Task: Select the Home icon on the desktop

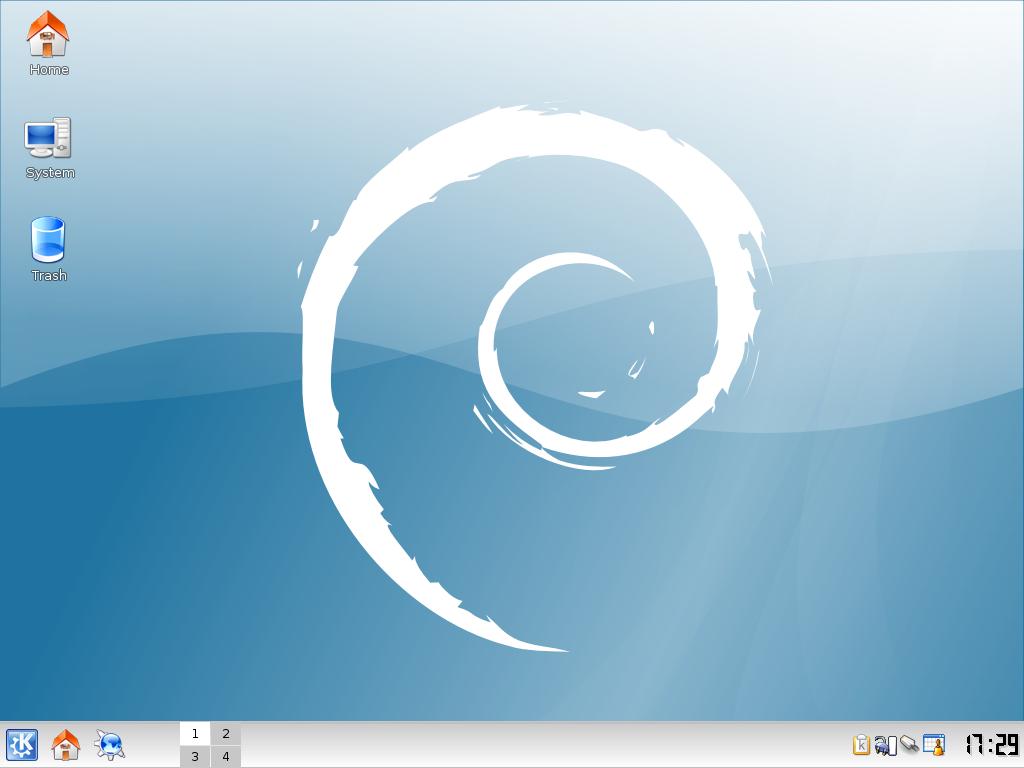Action: pos(48,35)
